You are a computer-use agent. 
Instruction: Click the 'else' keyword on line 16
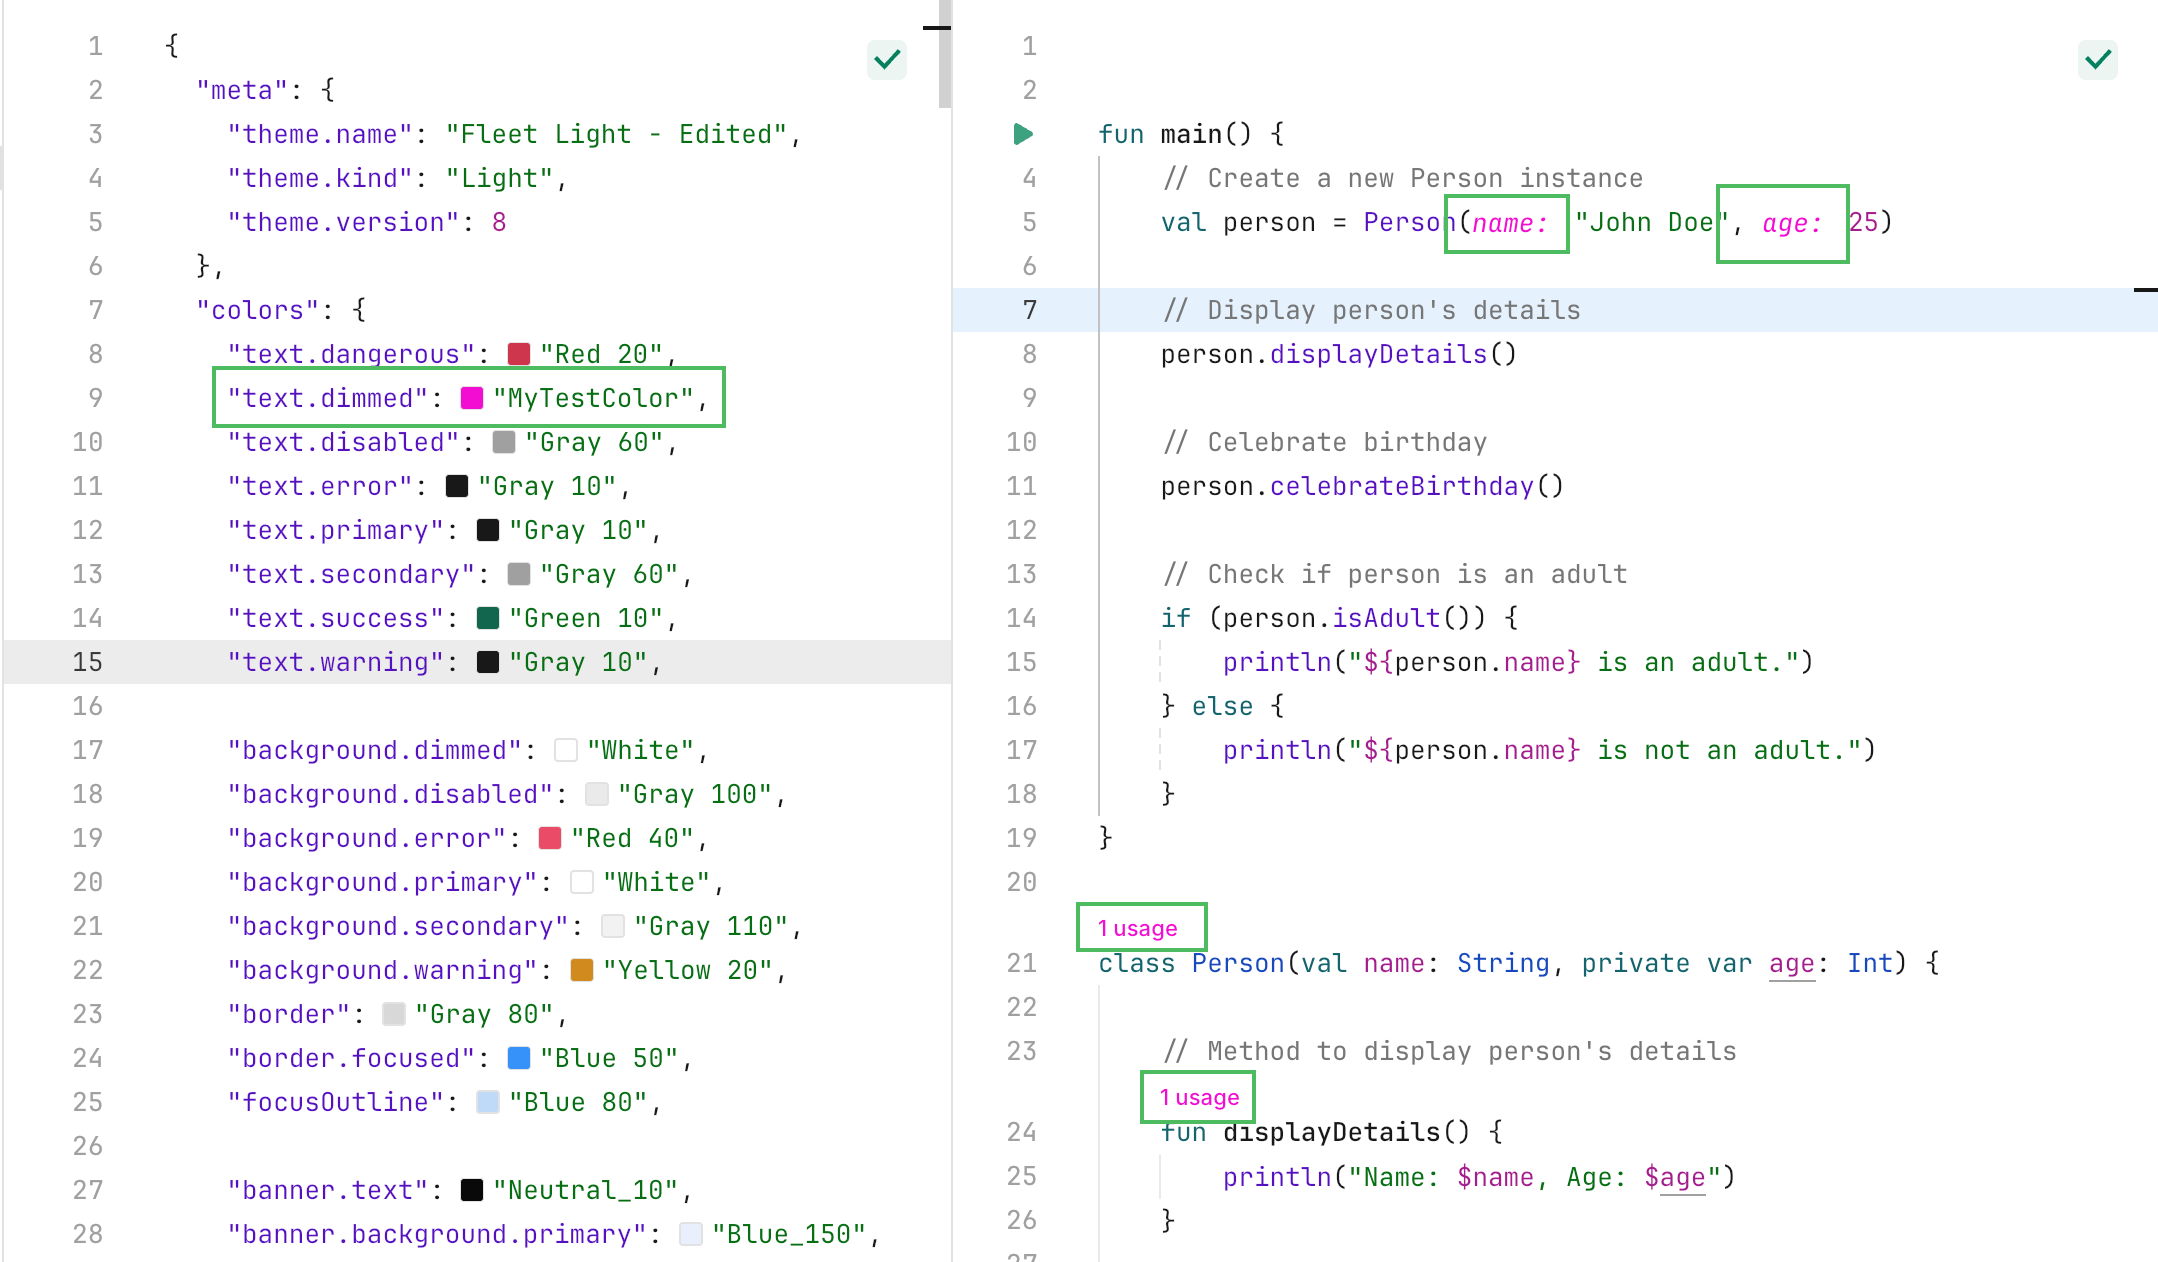point(1222,706)
